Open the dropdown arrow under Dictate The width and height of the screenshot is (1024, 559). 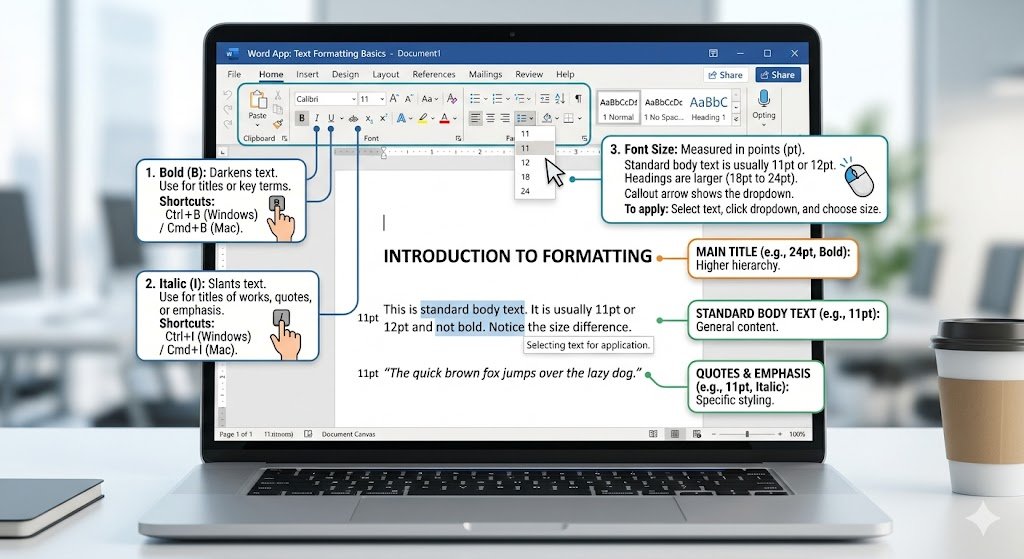[763, 125]
